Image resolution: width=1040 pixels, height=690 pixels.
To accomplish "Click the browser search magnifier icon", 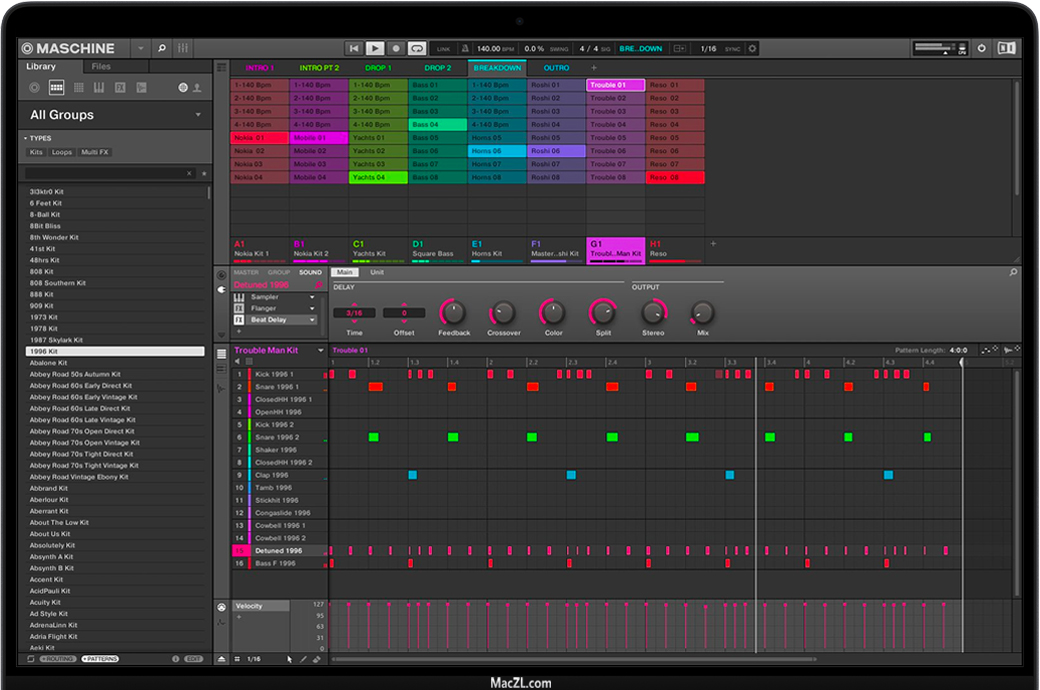I will coord(162,48).
